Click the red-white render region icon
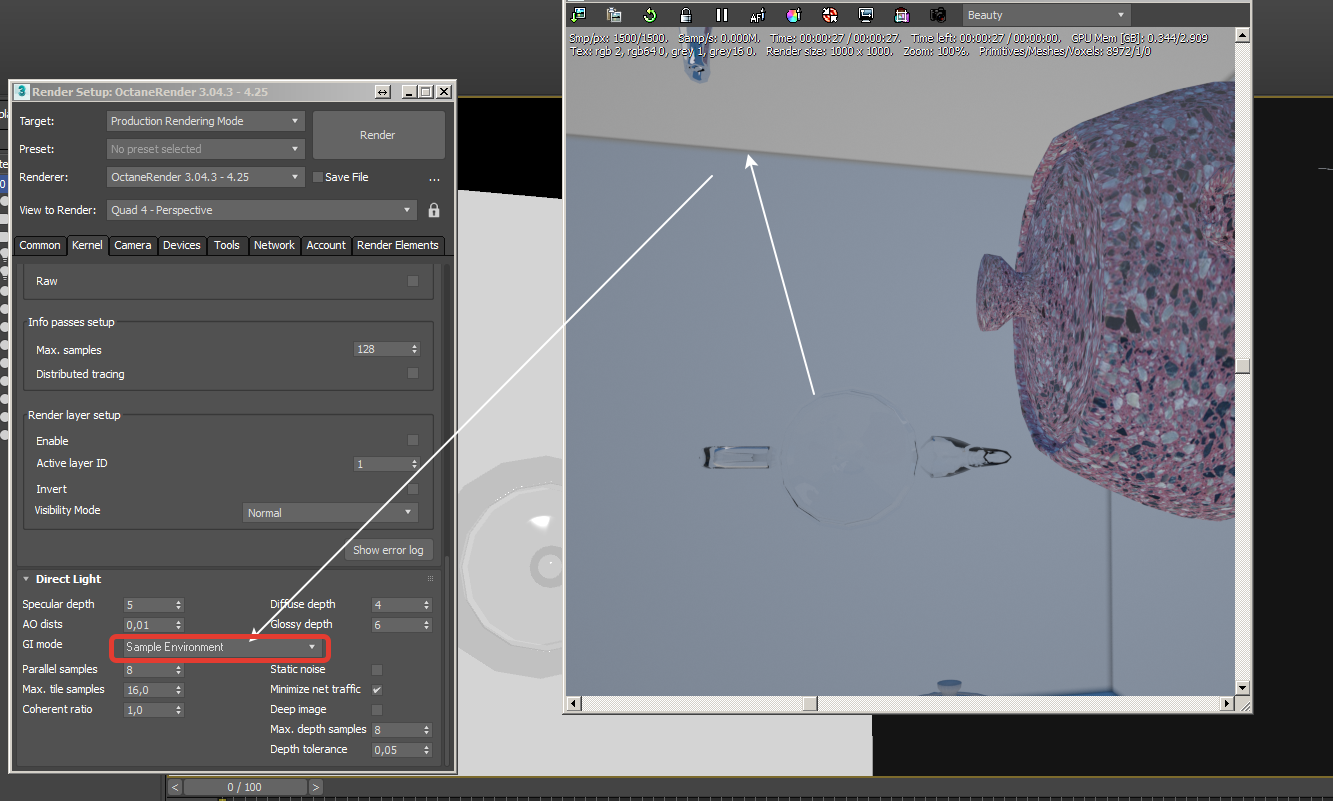Screen dimensions: 1333x801 coord(829,15)
